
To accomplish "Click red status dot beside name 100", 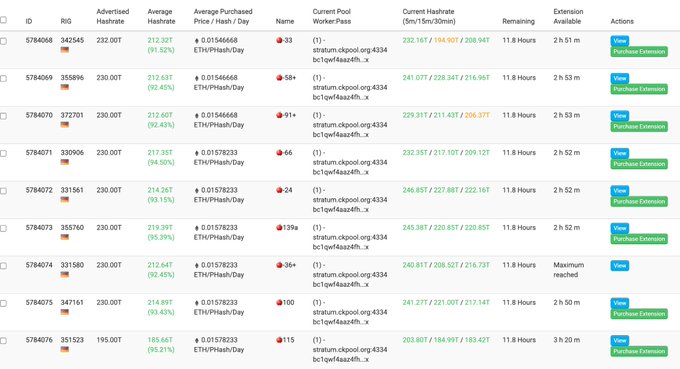I will [279, 303].
